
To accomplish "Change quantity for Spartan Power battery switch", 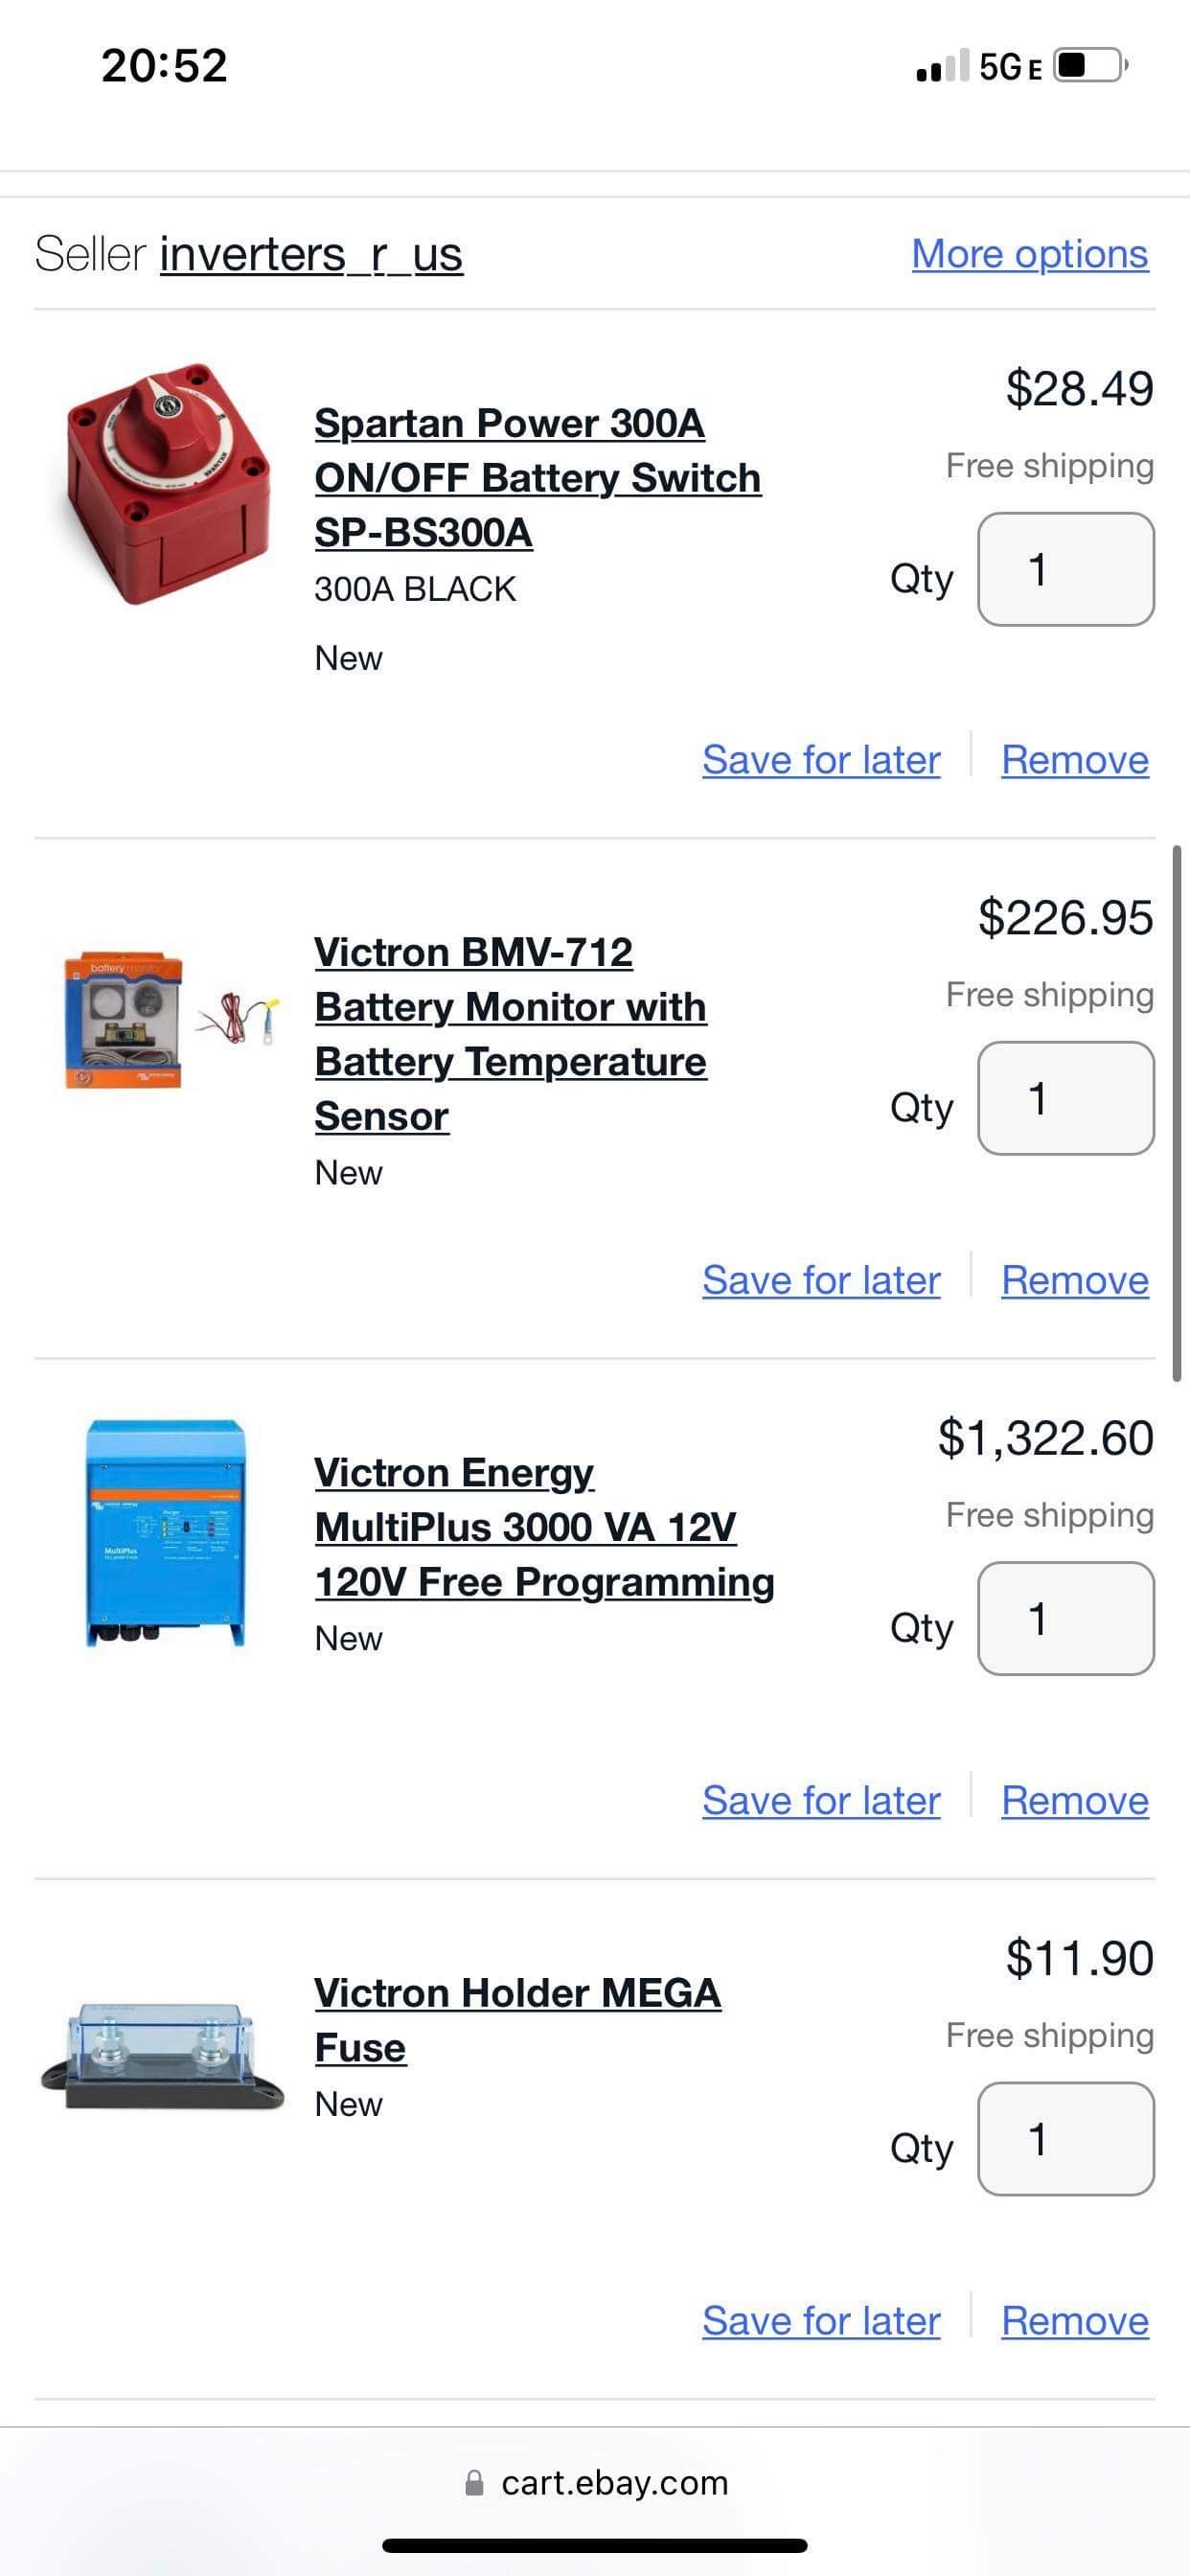I will pyautogui.click(x=1065, y=569).
